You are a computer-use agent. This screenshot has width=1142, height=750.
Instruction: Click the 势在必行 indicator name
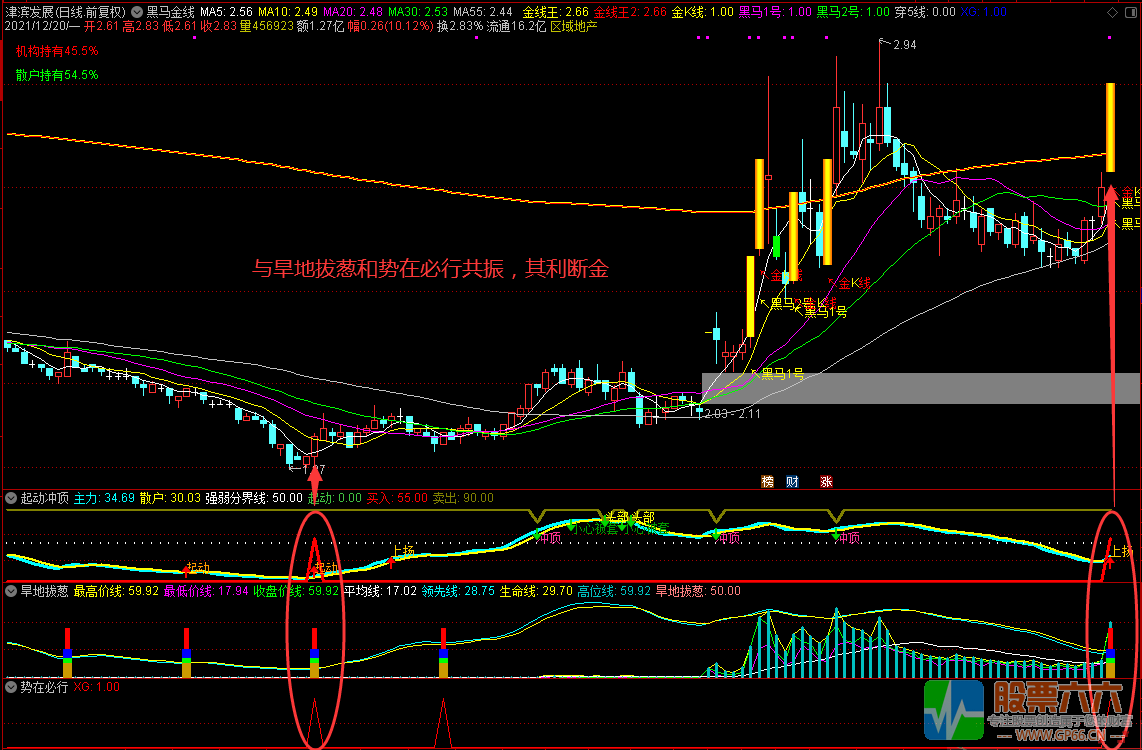(x=44, y=687)
